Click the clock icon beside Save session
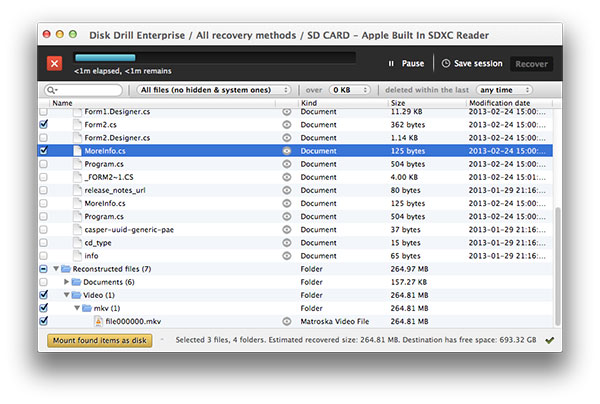 click(x=446, y=64)
